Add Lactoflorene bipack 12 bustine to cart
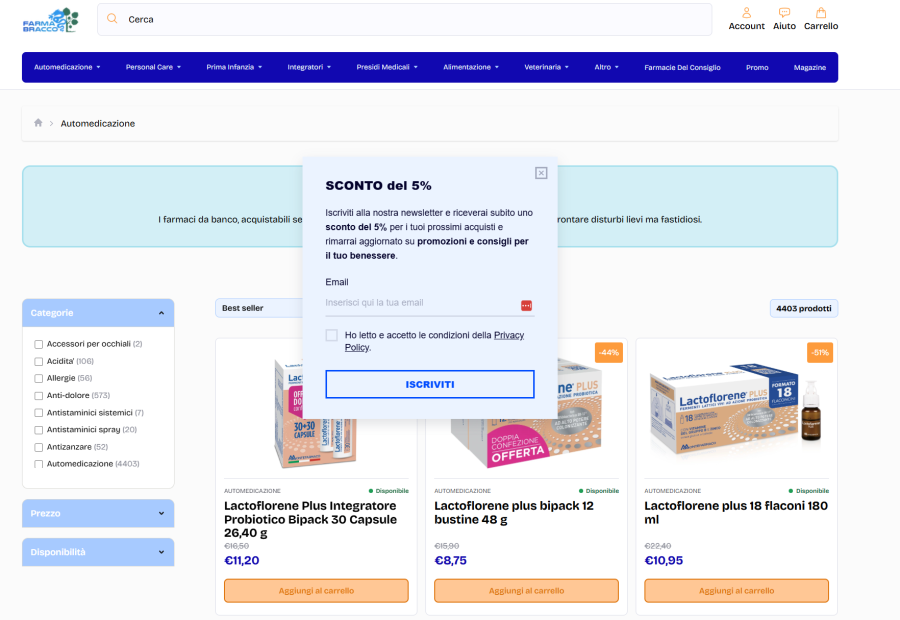 point(526,591)
